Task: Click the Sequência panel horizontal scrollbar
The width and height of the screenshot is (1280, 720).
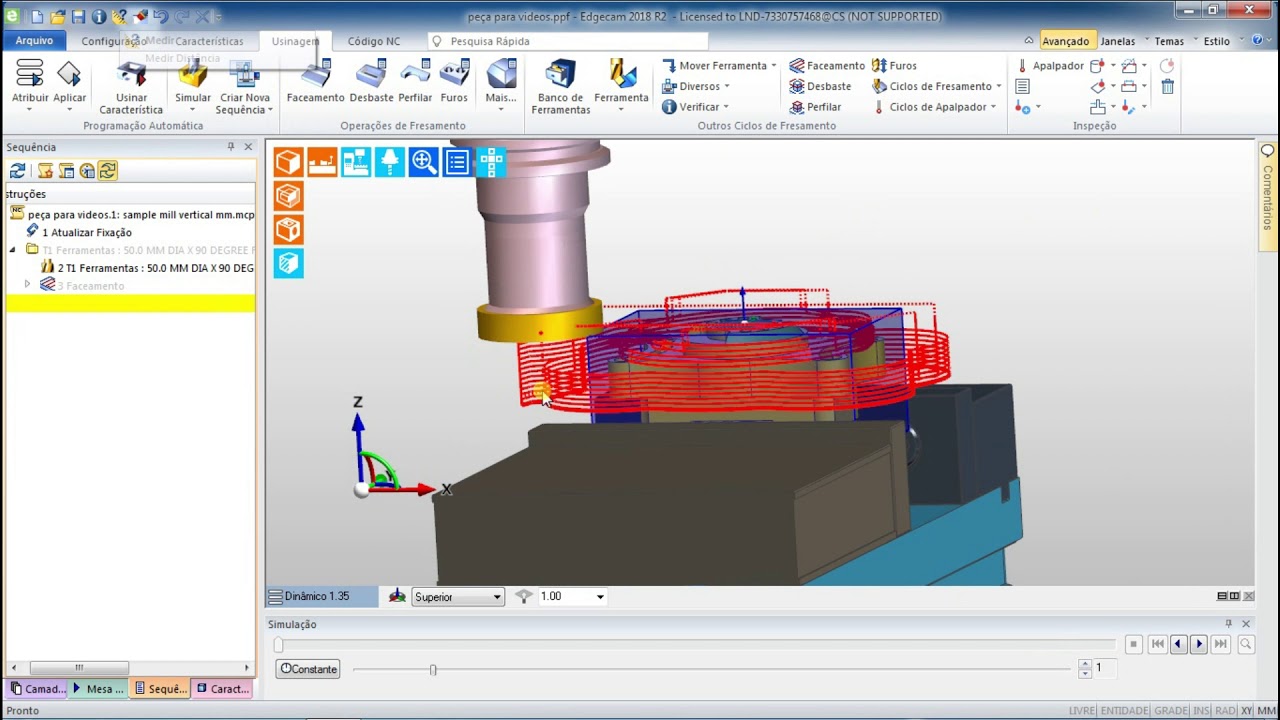Action: point(79,668)
